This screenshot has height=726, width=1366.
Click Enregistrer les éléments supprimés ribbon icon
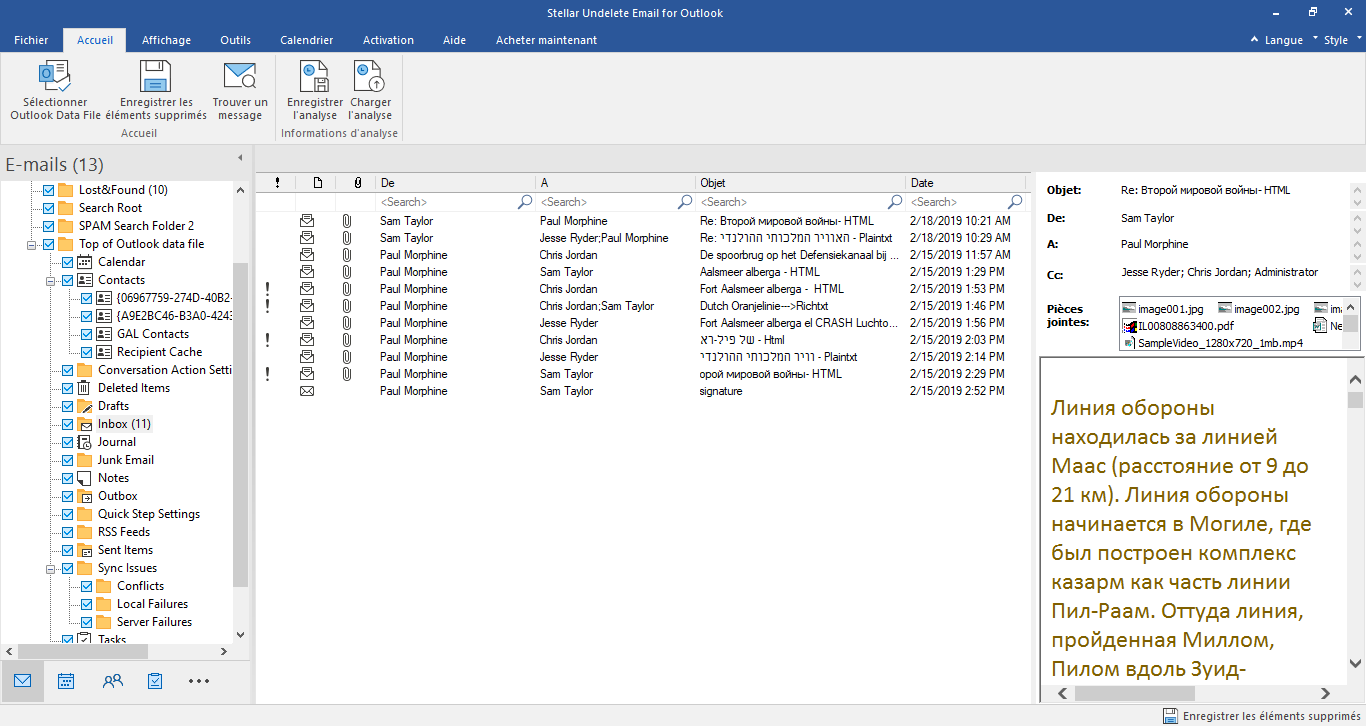coord(156,76)
